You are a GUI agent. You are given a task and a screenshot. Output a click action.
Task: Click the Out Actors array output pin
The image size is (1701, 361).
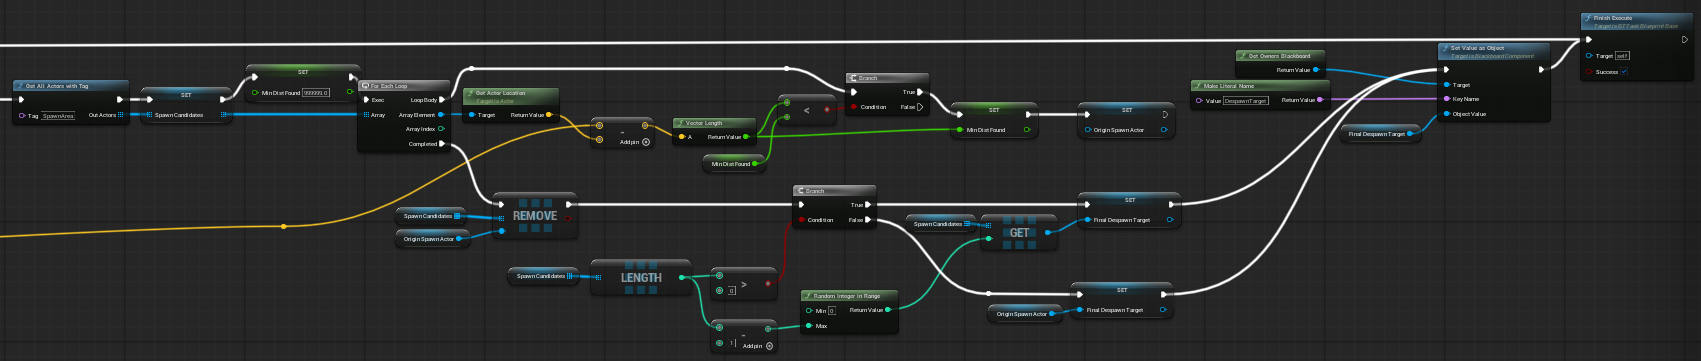[121, 115]
